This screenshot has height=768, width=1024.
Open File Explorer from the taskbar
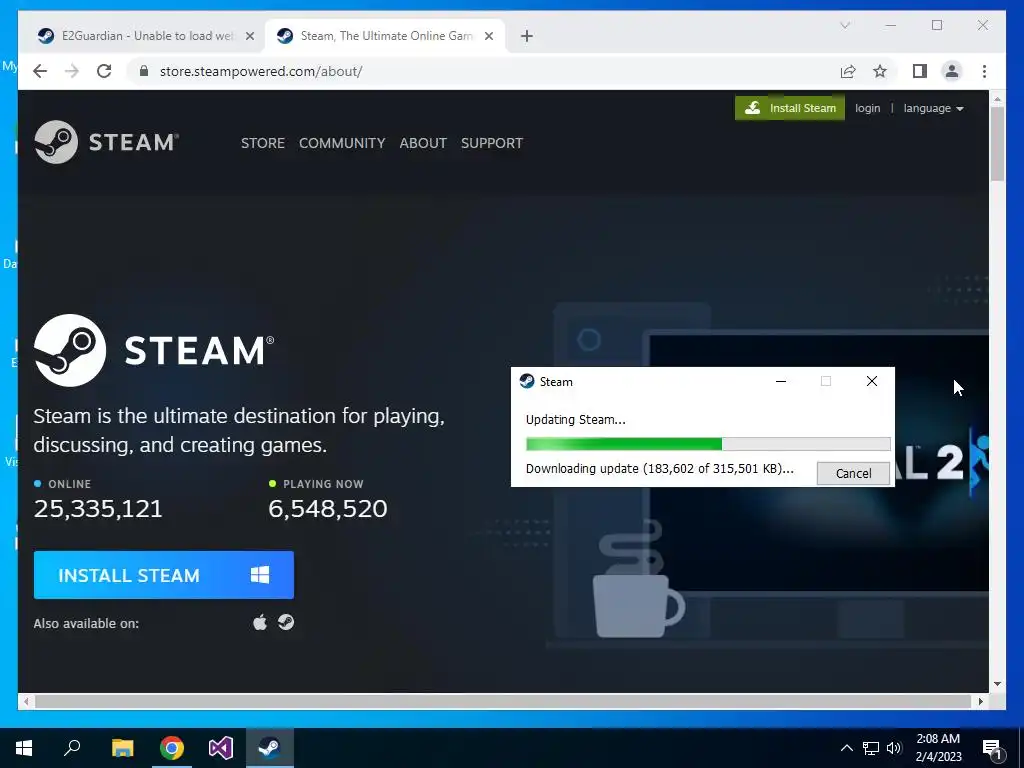pos(122,748)
